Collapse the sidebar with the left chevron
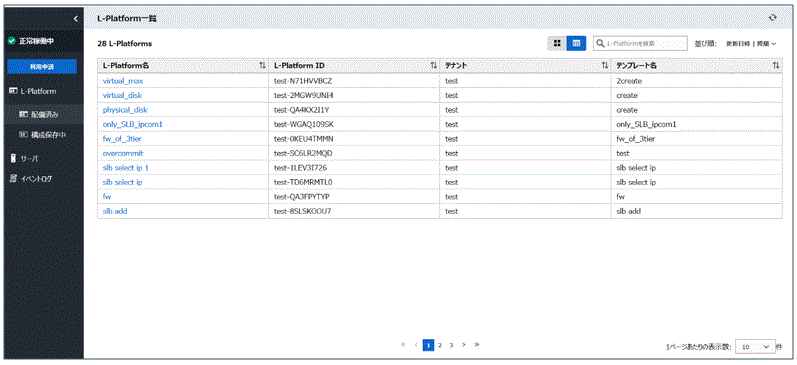 pyautogui.click(x=75, y=19)
